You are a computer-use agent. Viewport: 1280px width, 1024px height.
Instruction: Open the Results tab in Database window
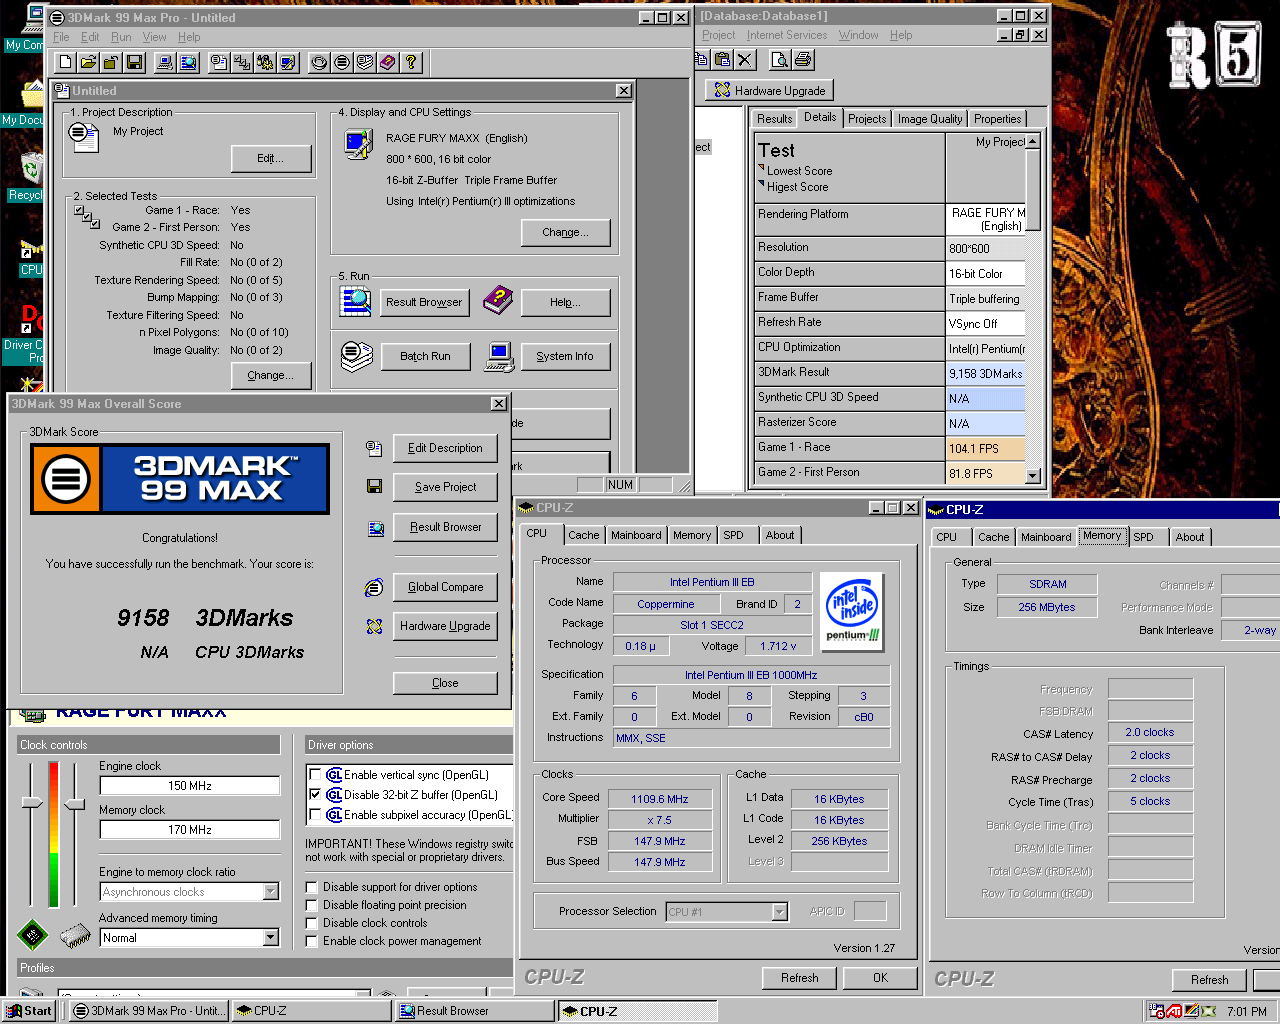pyautogui.click(x=774, y=118)
